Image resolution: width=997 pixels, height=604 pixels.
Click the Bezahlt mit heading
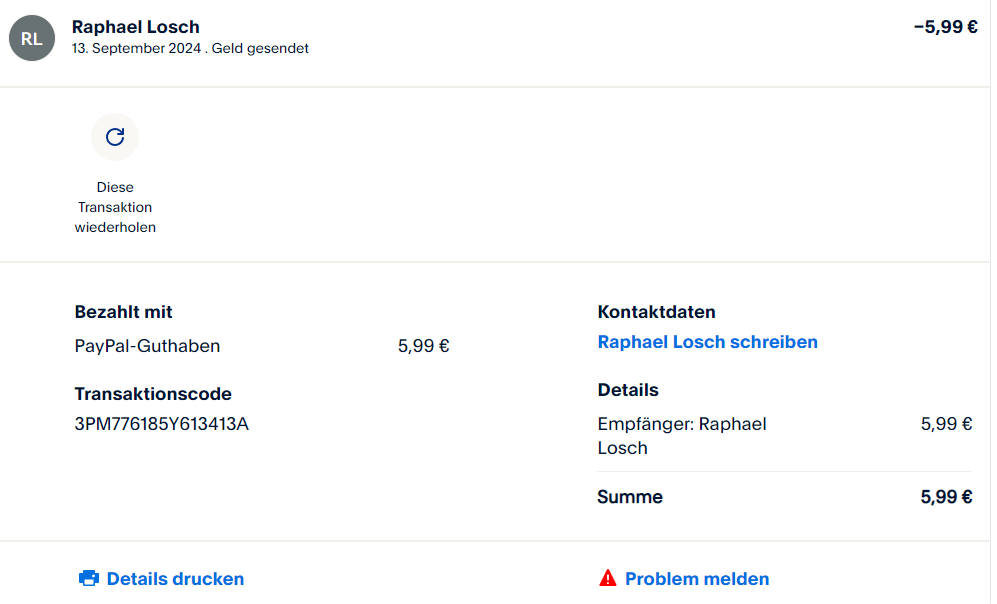[x=124, y=312]
